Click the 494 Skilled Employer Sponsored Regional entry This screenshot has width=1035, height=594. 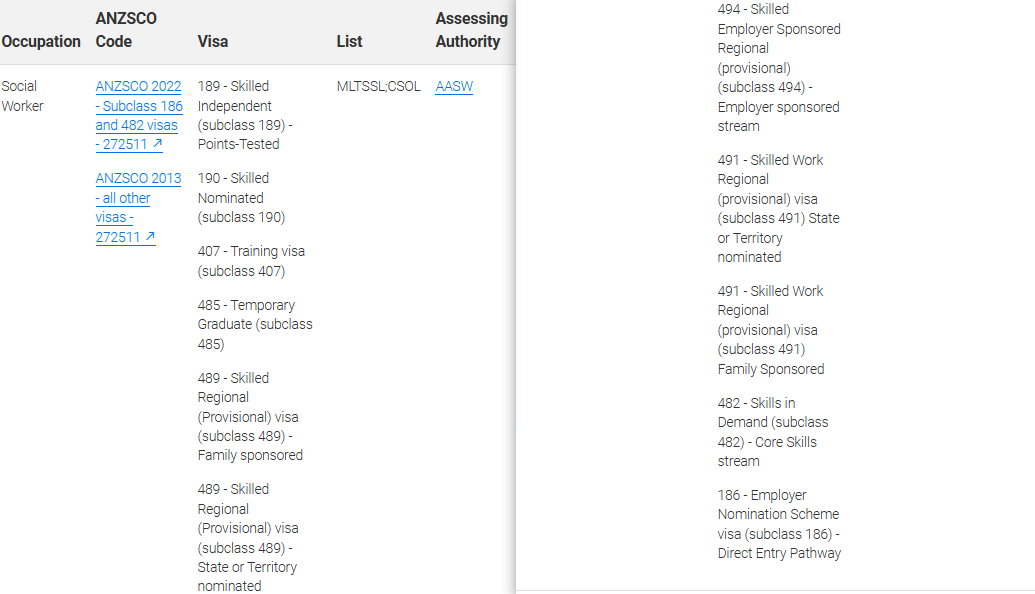[x=779, y=68]
